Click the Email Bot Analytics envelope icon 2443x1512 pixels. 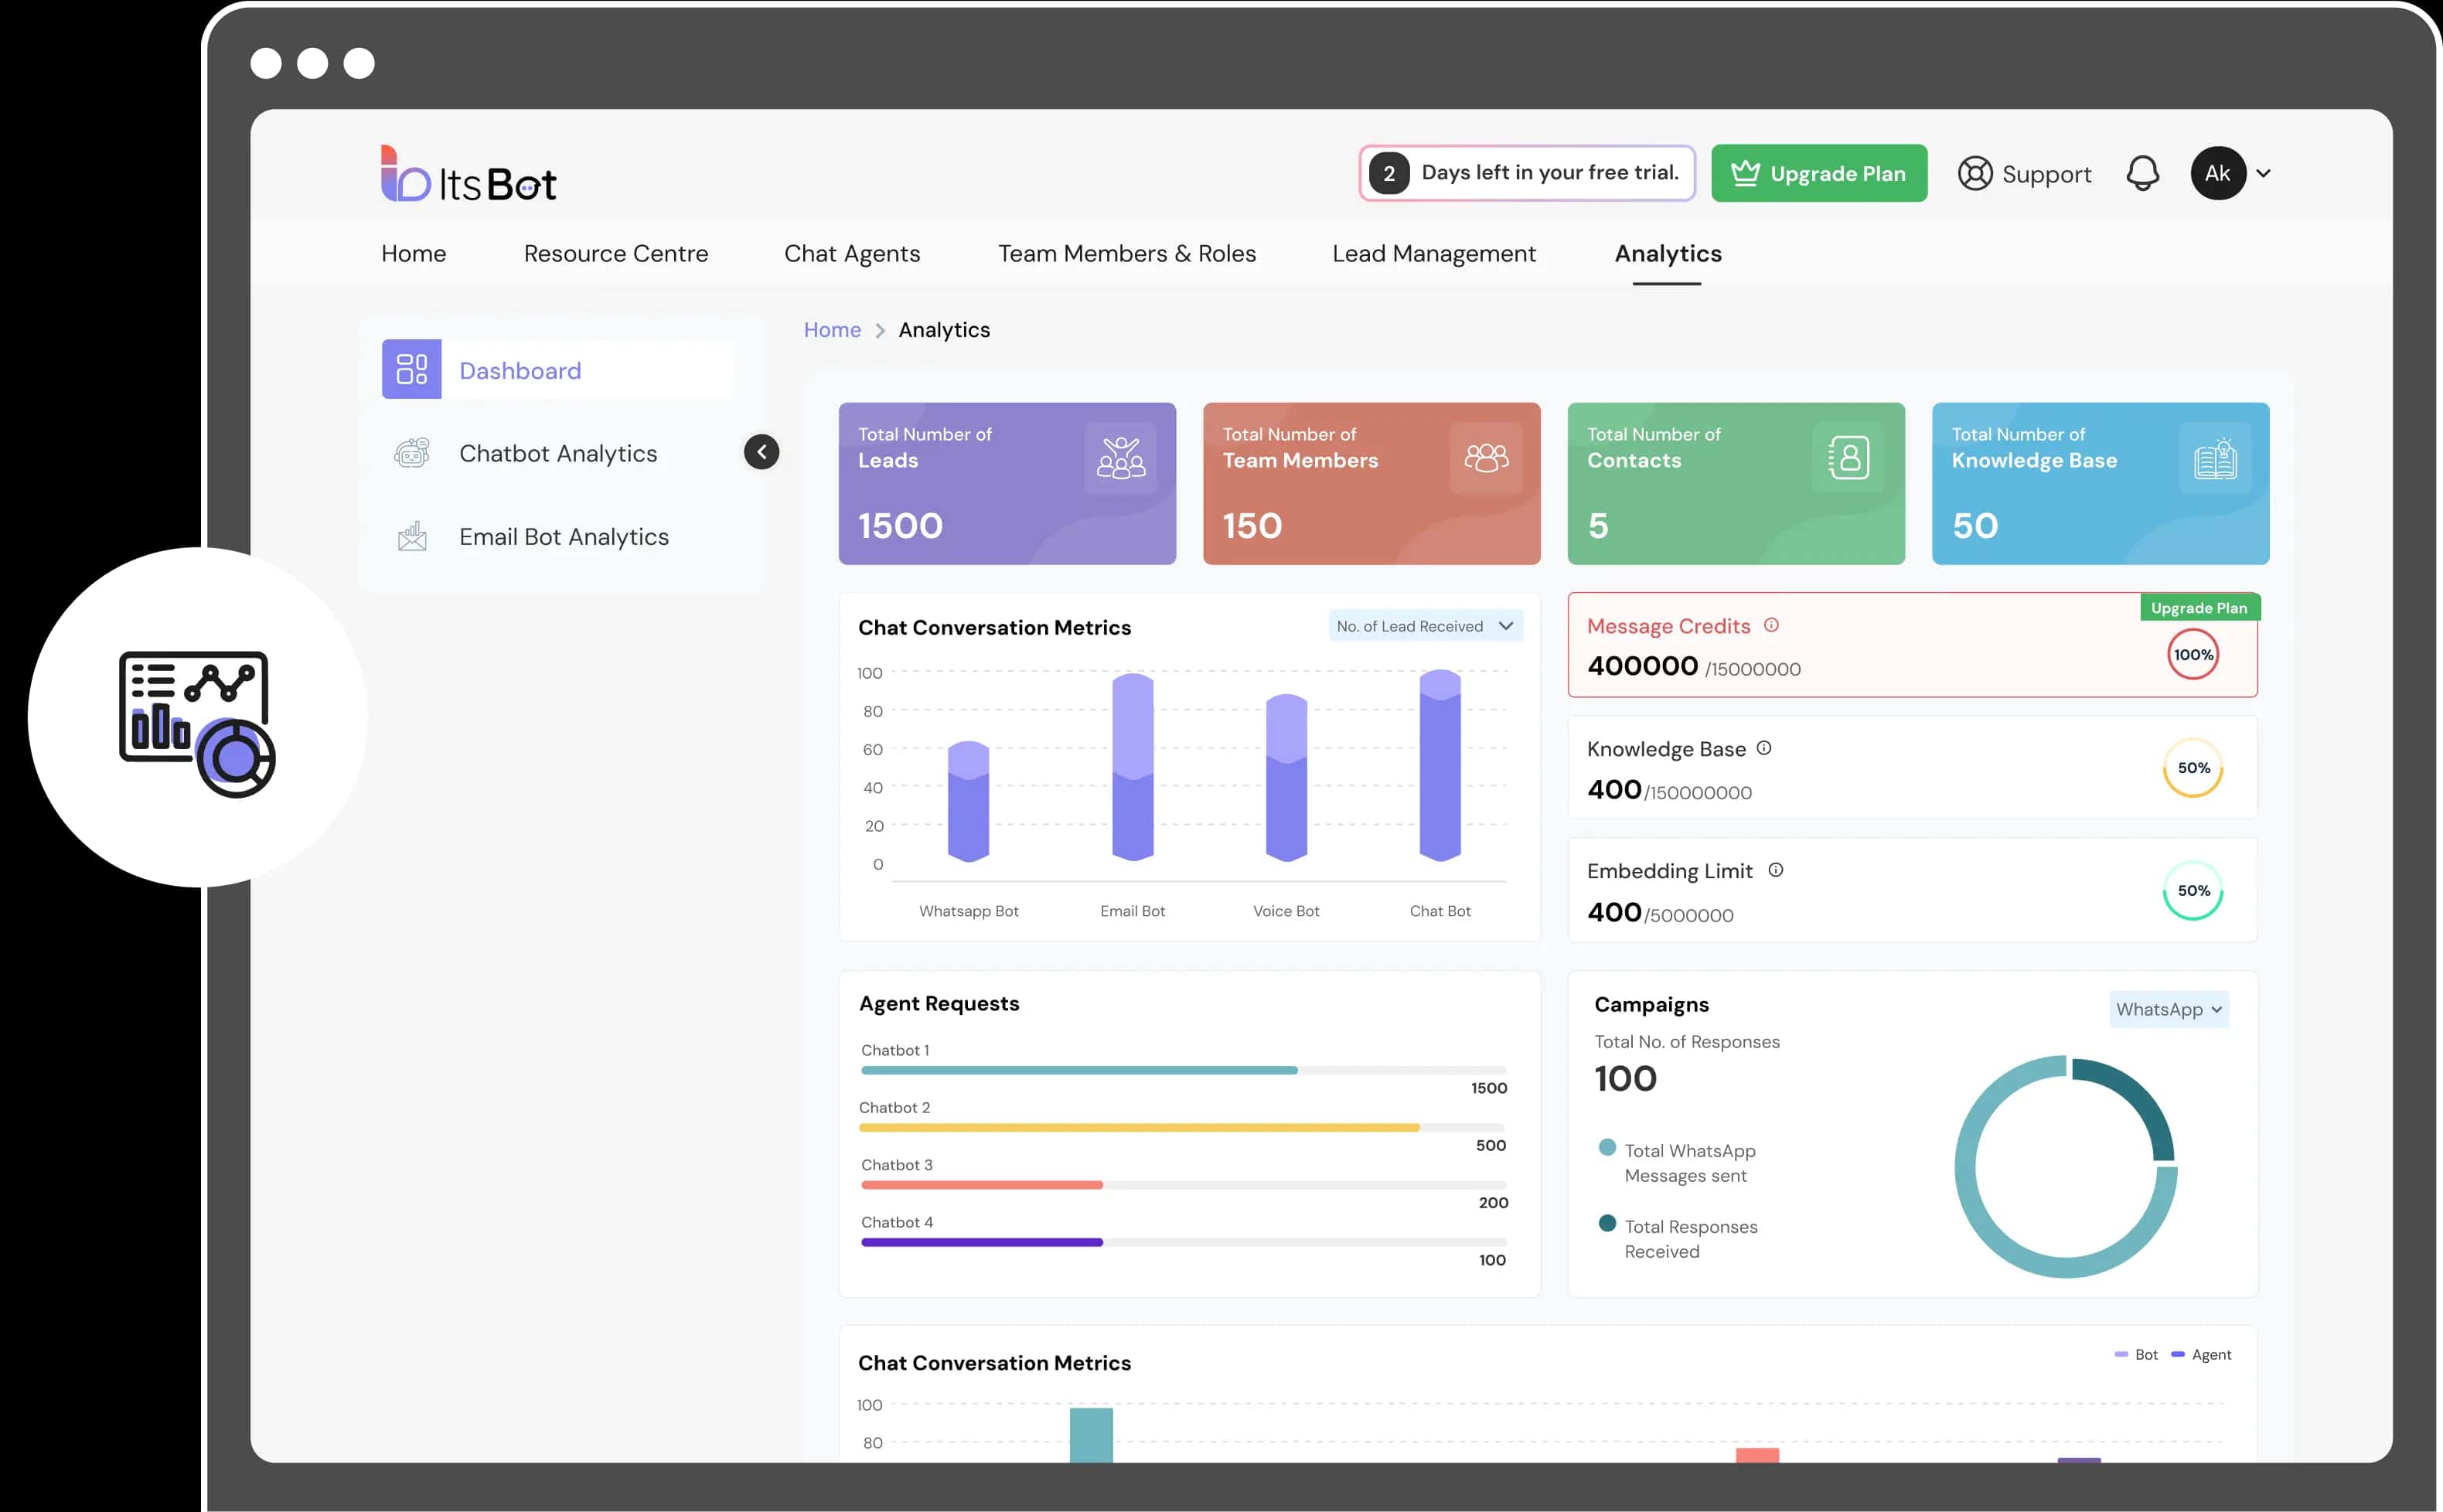411,537
